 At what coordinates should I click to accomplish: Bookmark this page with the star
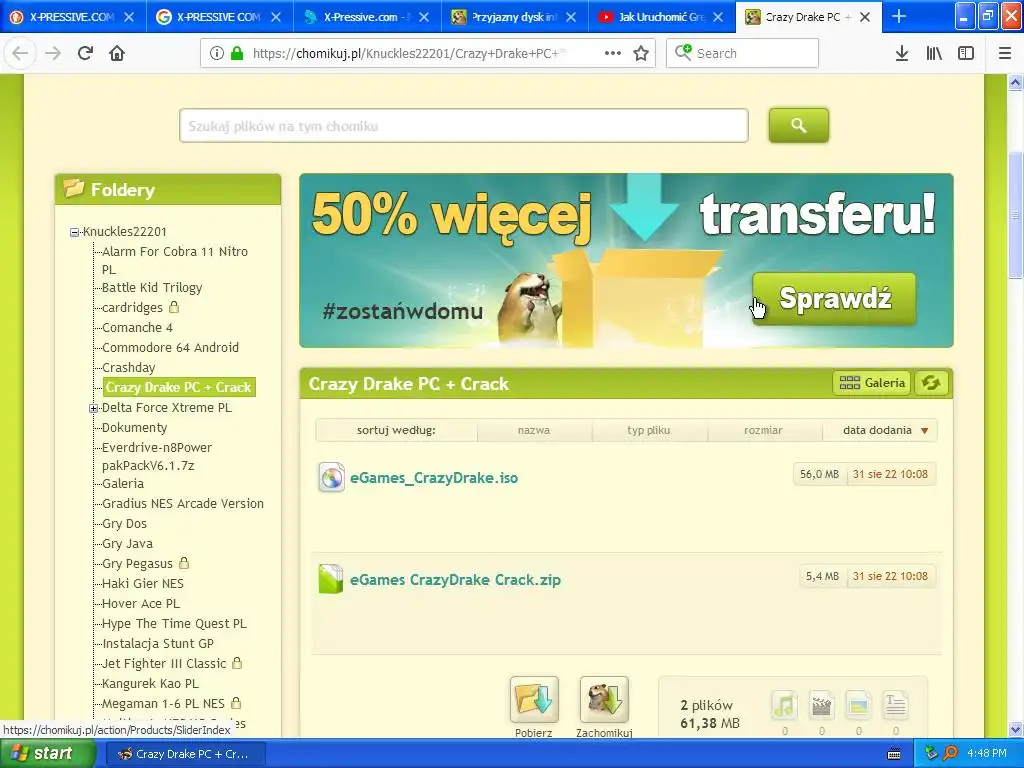tap(641, 54)
